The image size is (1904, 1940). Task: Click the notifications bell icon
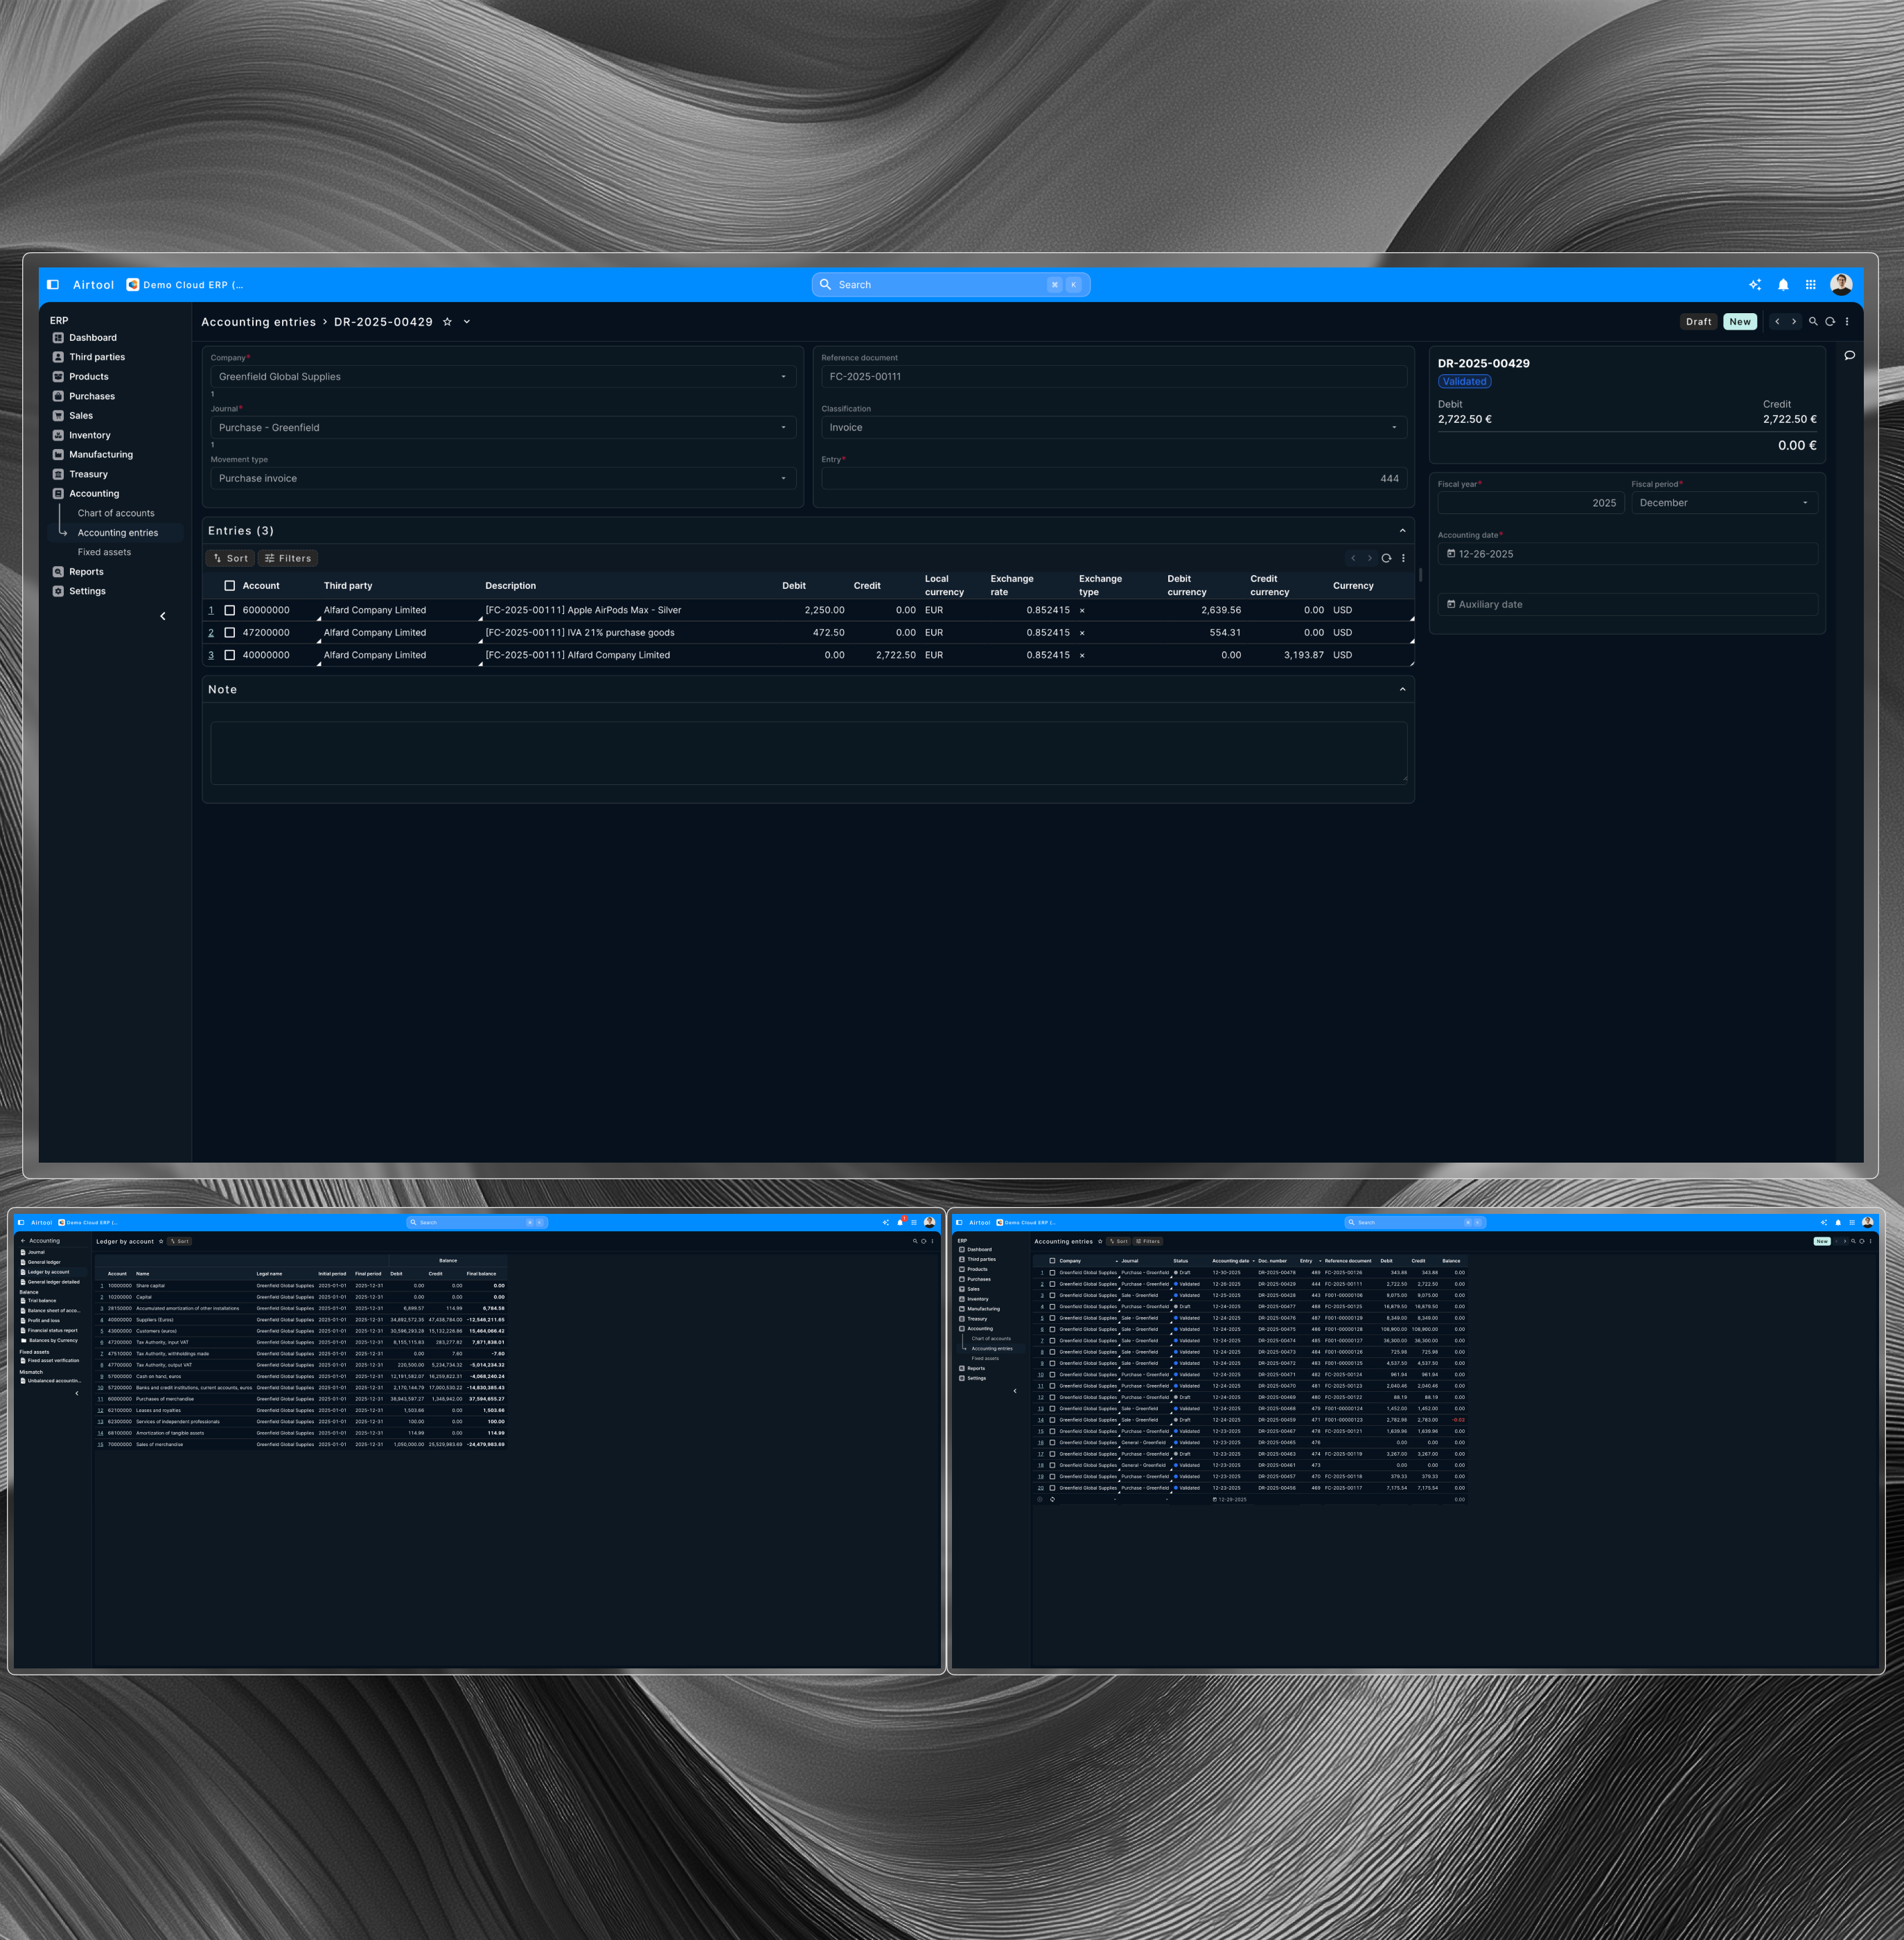[1783, 285]
